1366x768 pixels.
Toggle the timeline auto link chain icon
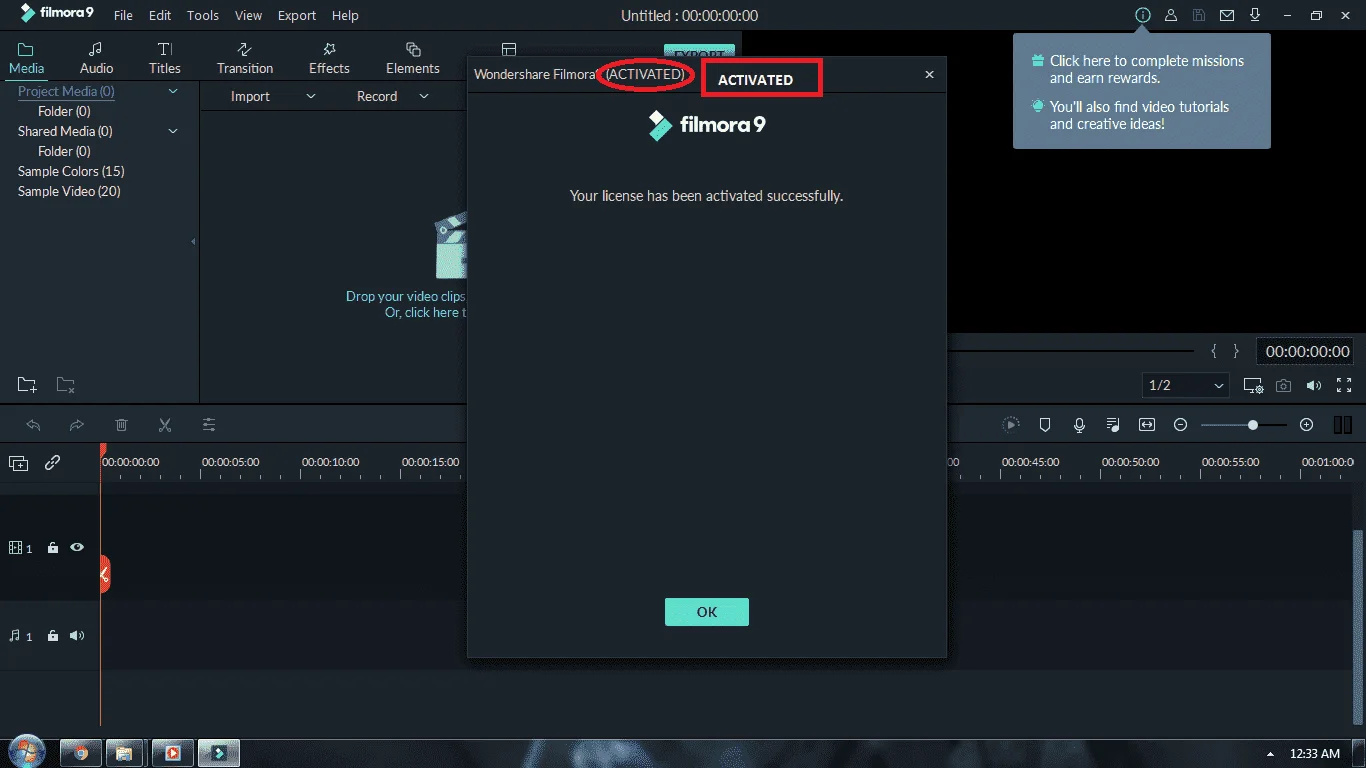pyautogui.click(x=52, y=463)
